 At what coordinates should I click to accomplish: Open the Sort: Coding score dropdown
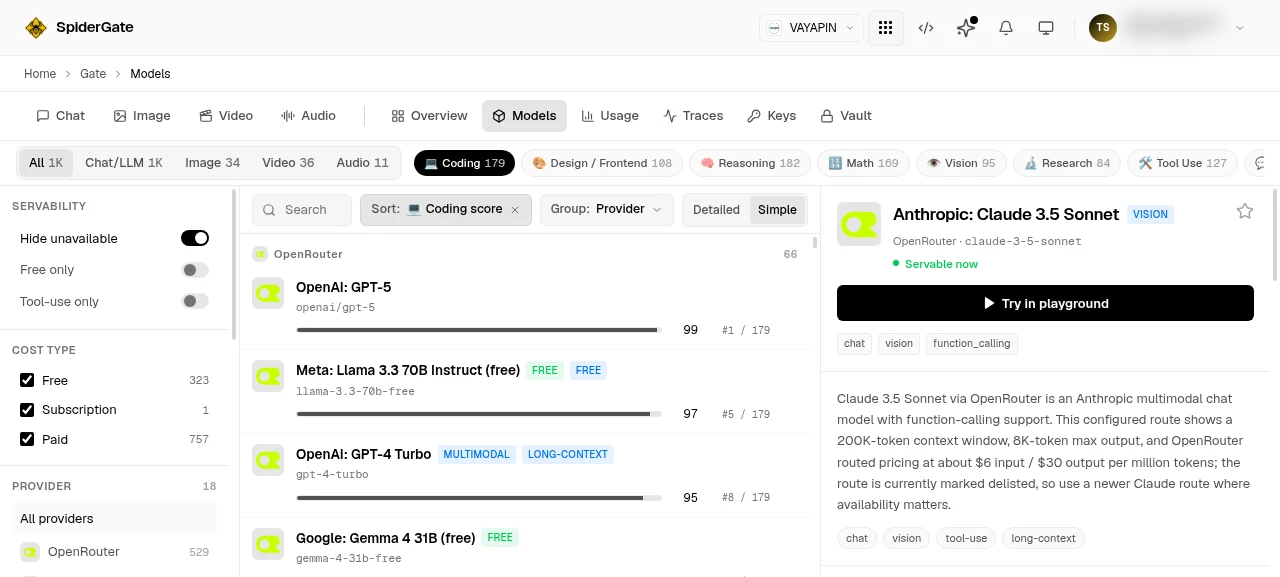tap(444, 210)
